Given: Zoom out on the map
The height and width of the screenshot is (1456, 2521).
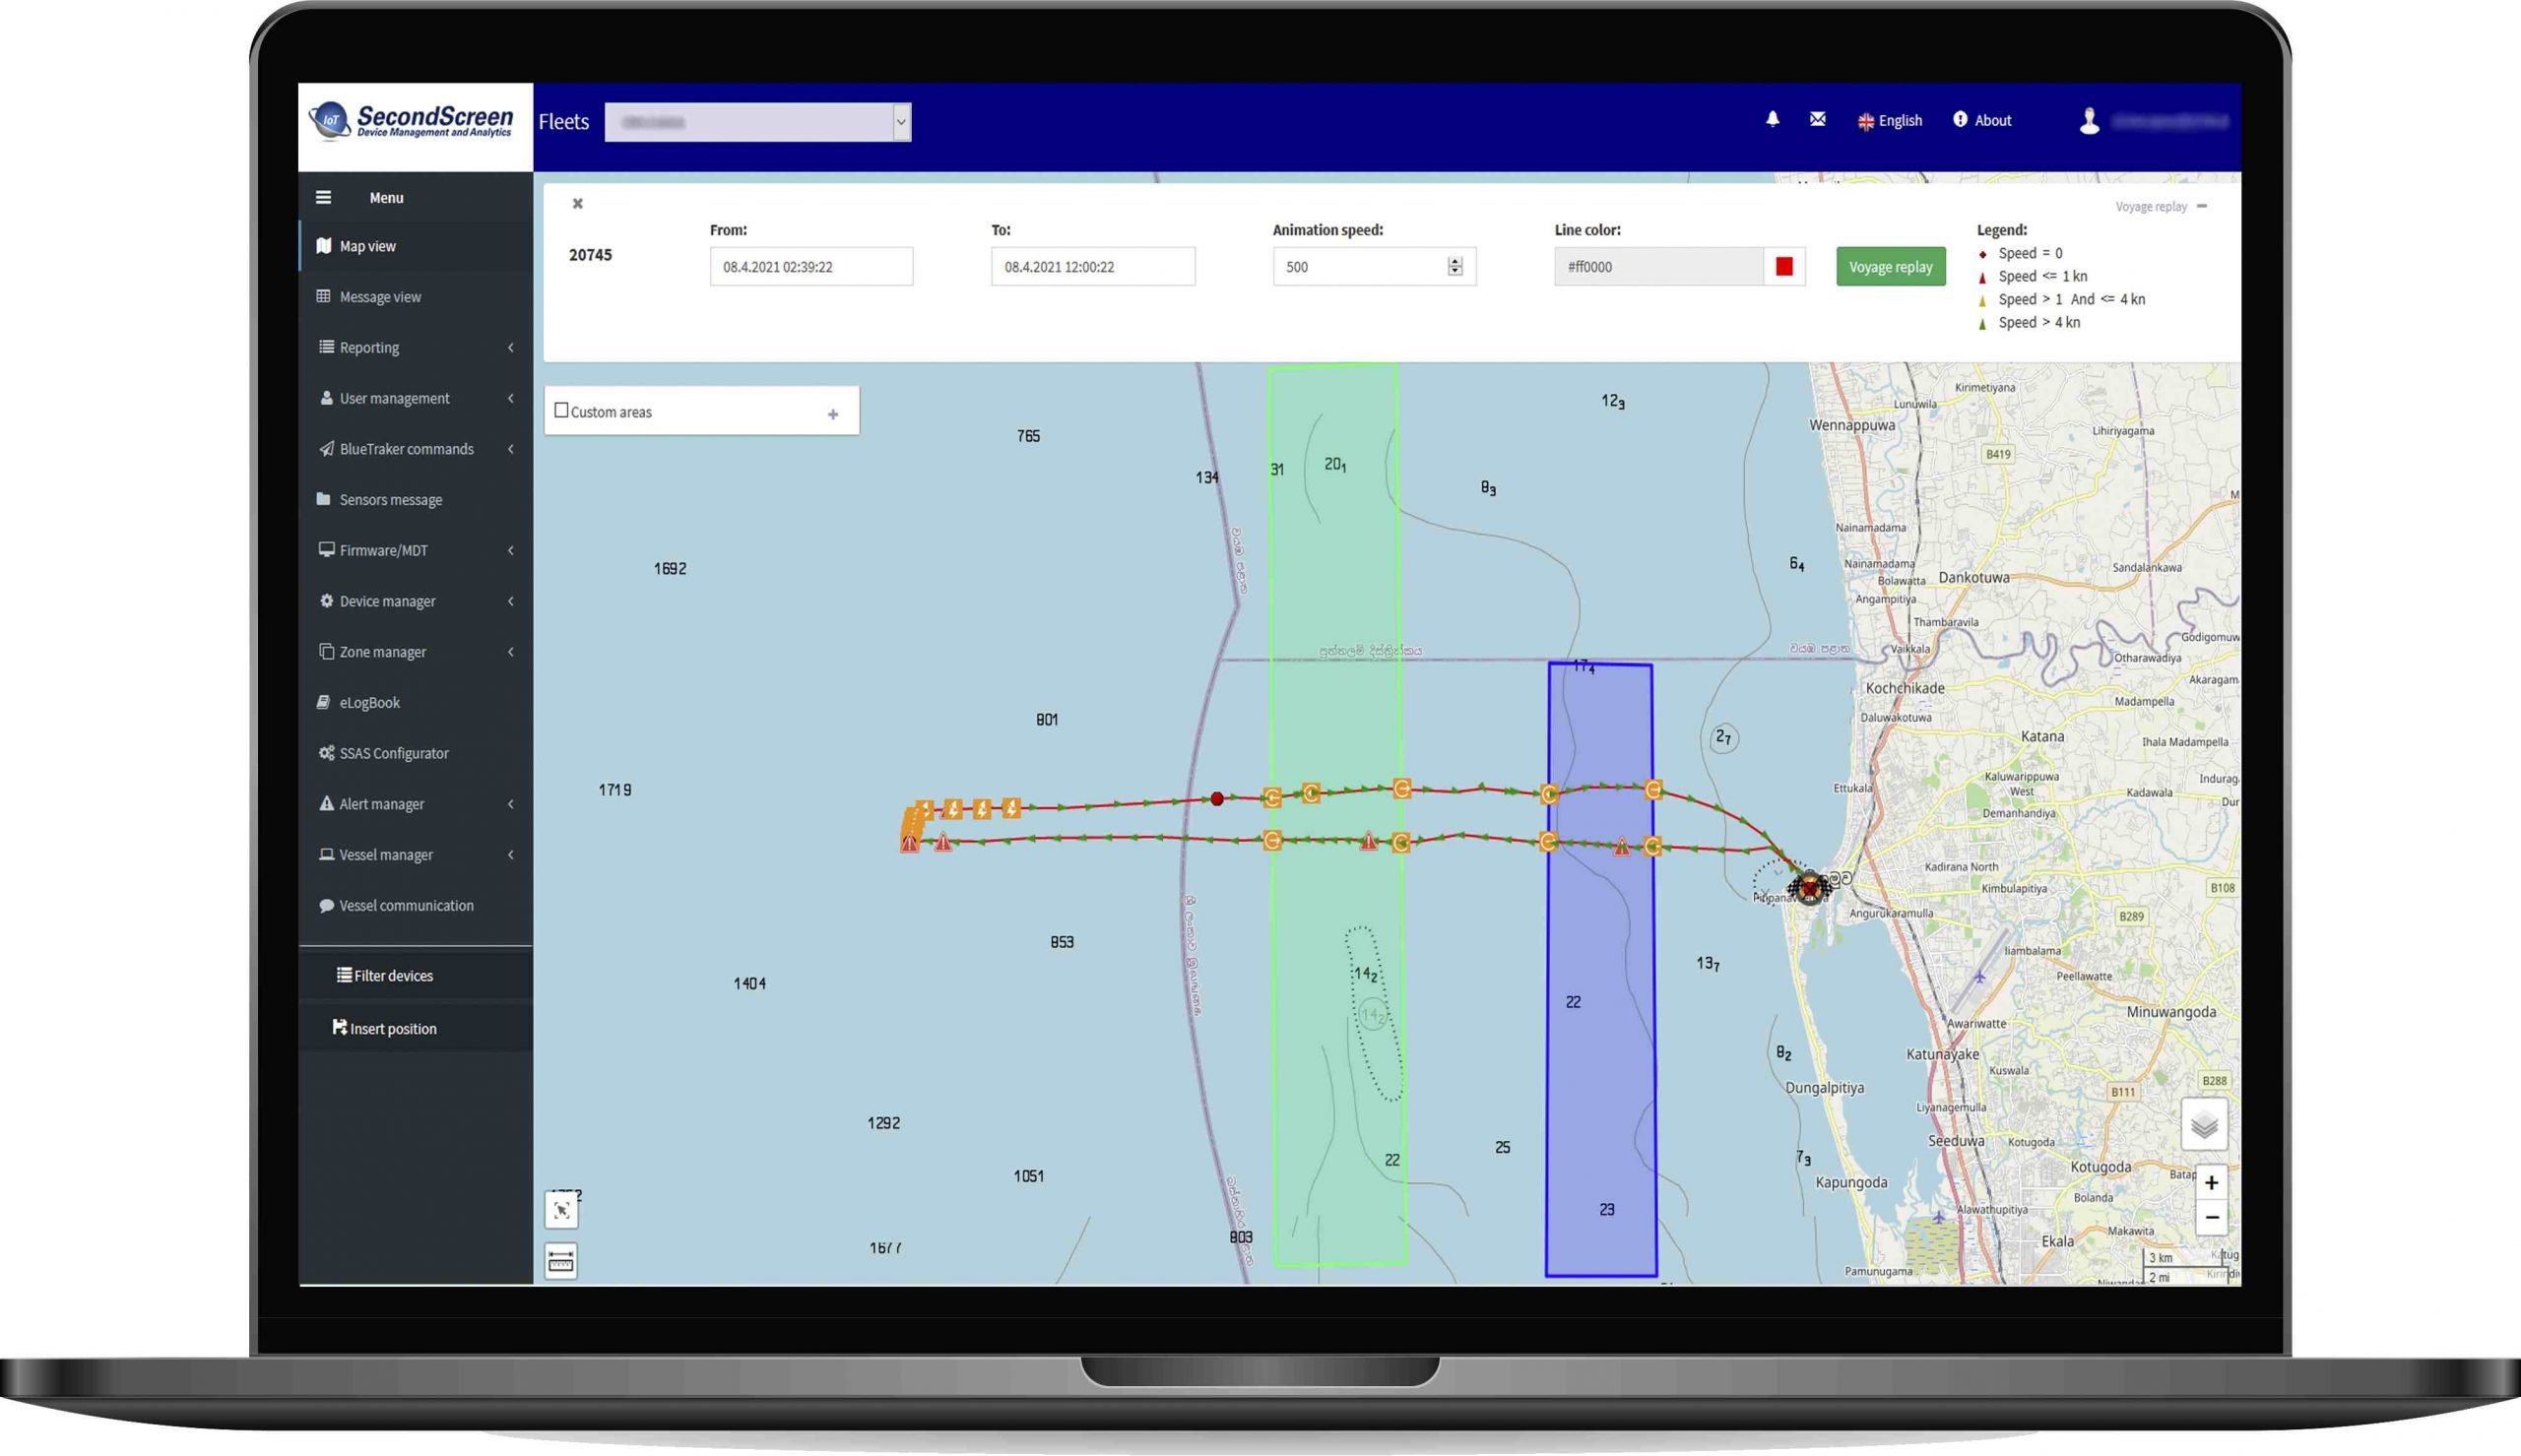Looking at the screenshot, I should point(2211,1218).
